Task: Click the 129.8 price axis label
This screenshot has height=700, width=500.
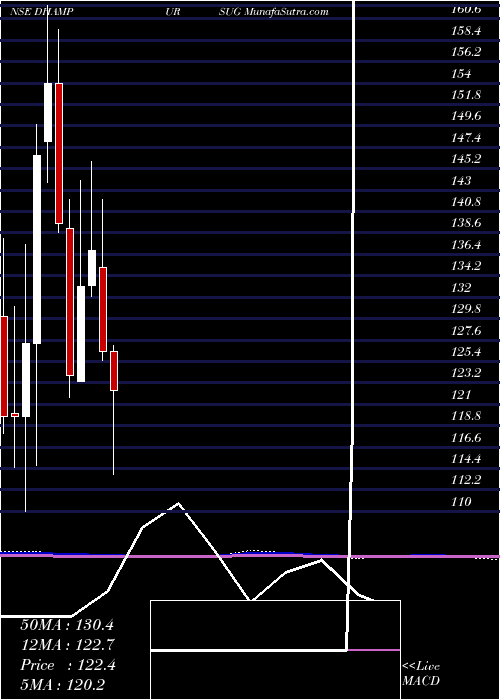Action: [x=466, y=309]
